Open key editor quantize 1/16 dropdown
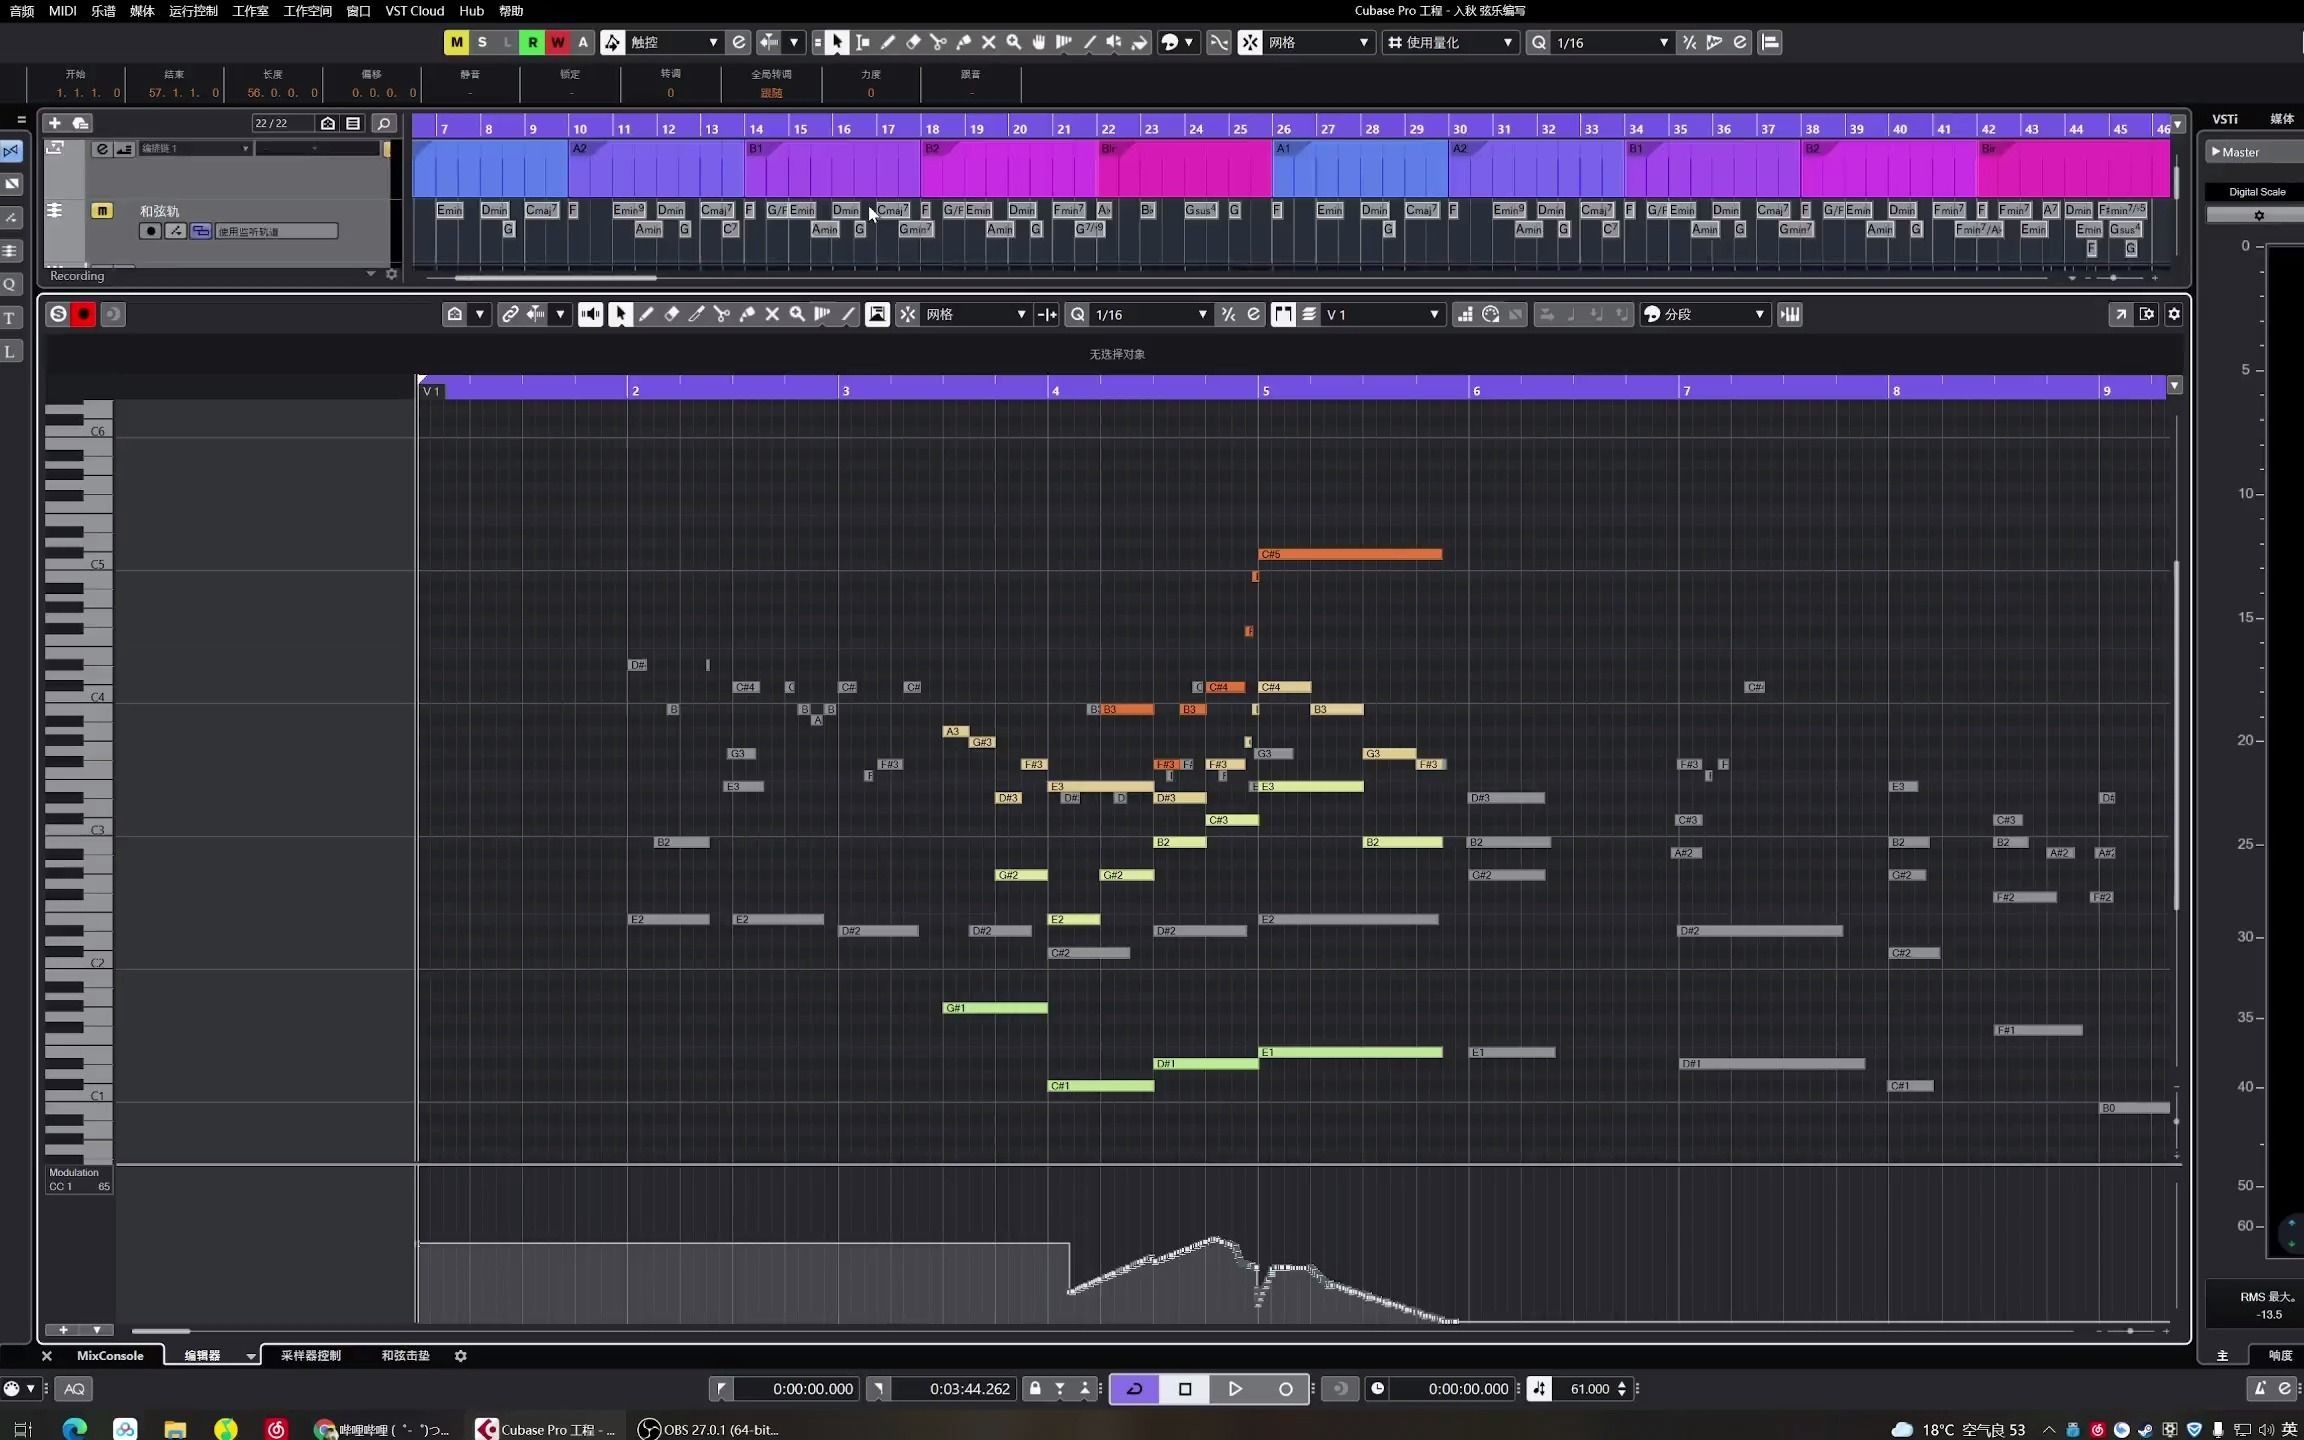 (1150, 314)
